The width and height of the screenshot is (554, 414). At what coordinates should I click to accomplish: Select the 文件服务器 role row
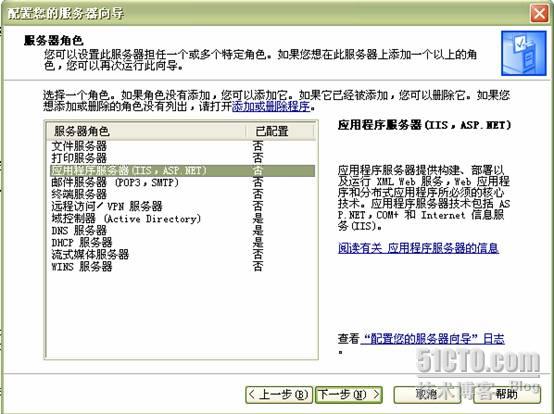click(x=182, y=146)
